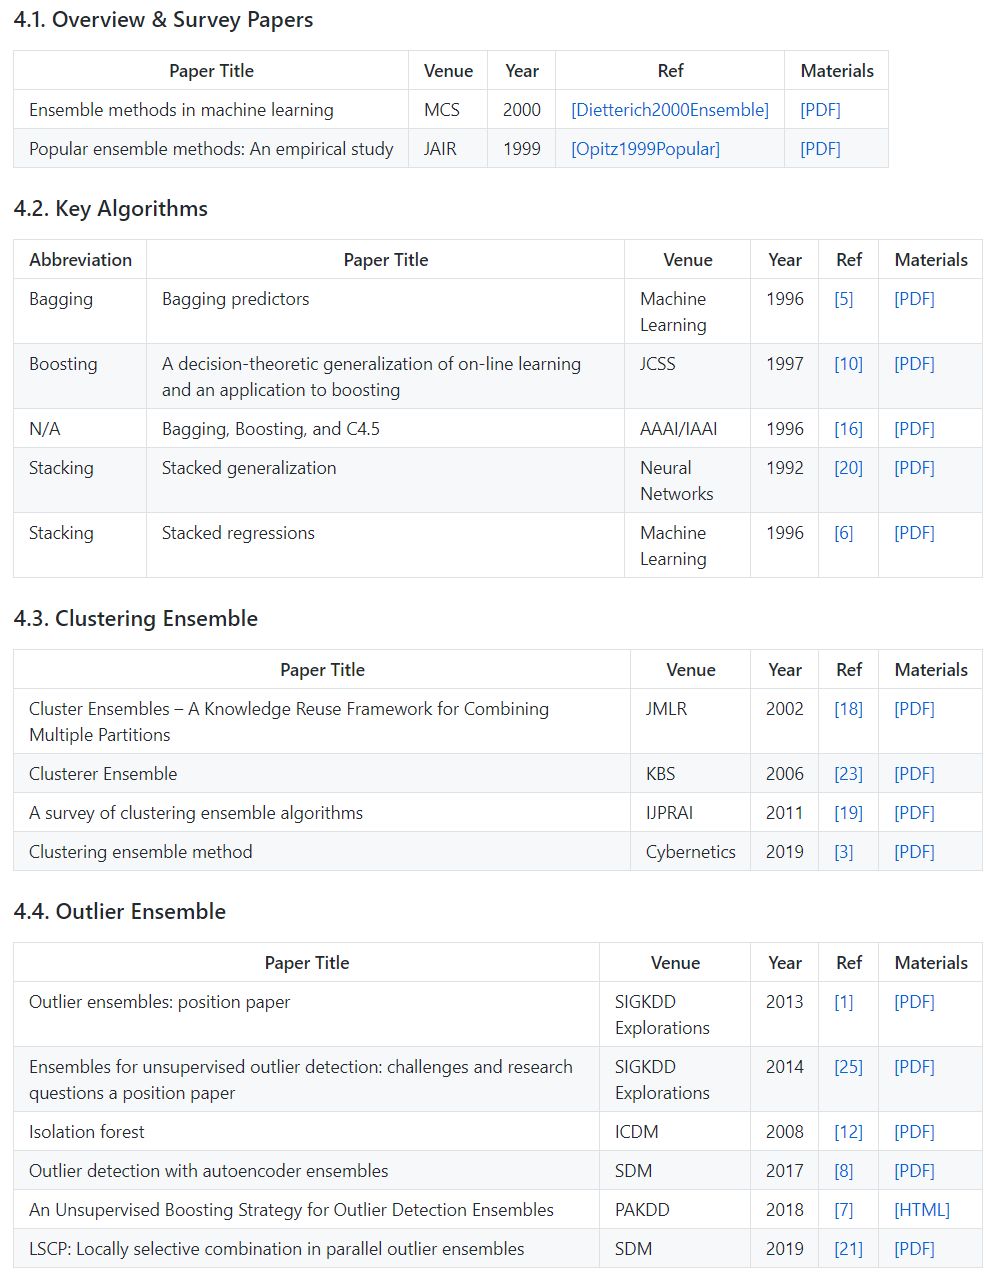Open PDF for Clusterer Ensemble paper
The height and width of the screenshot is (1274, 989).
[x=914, y=774]
